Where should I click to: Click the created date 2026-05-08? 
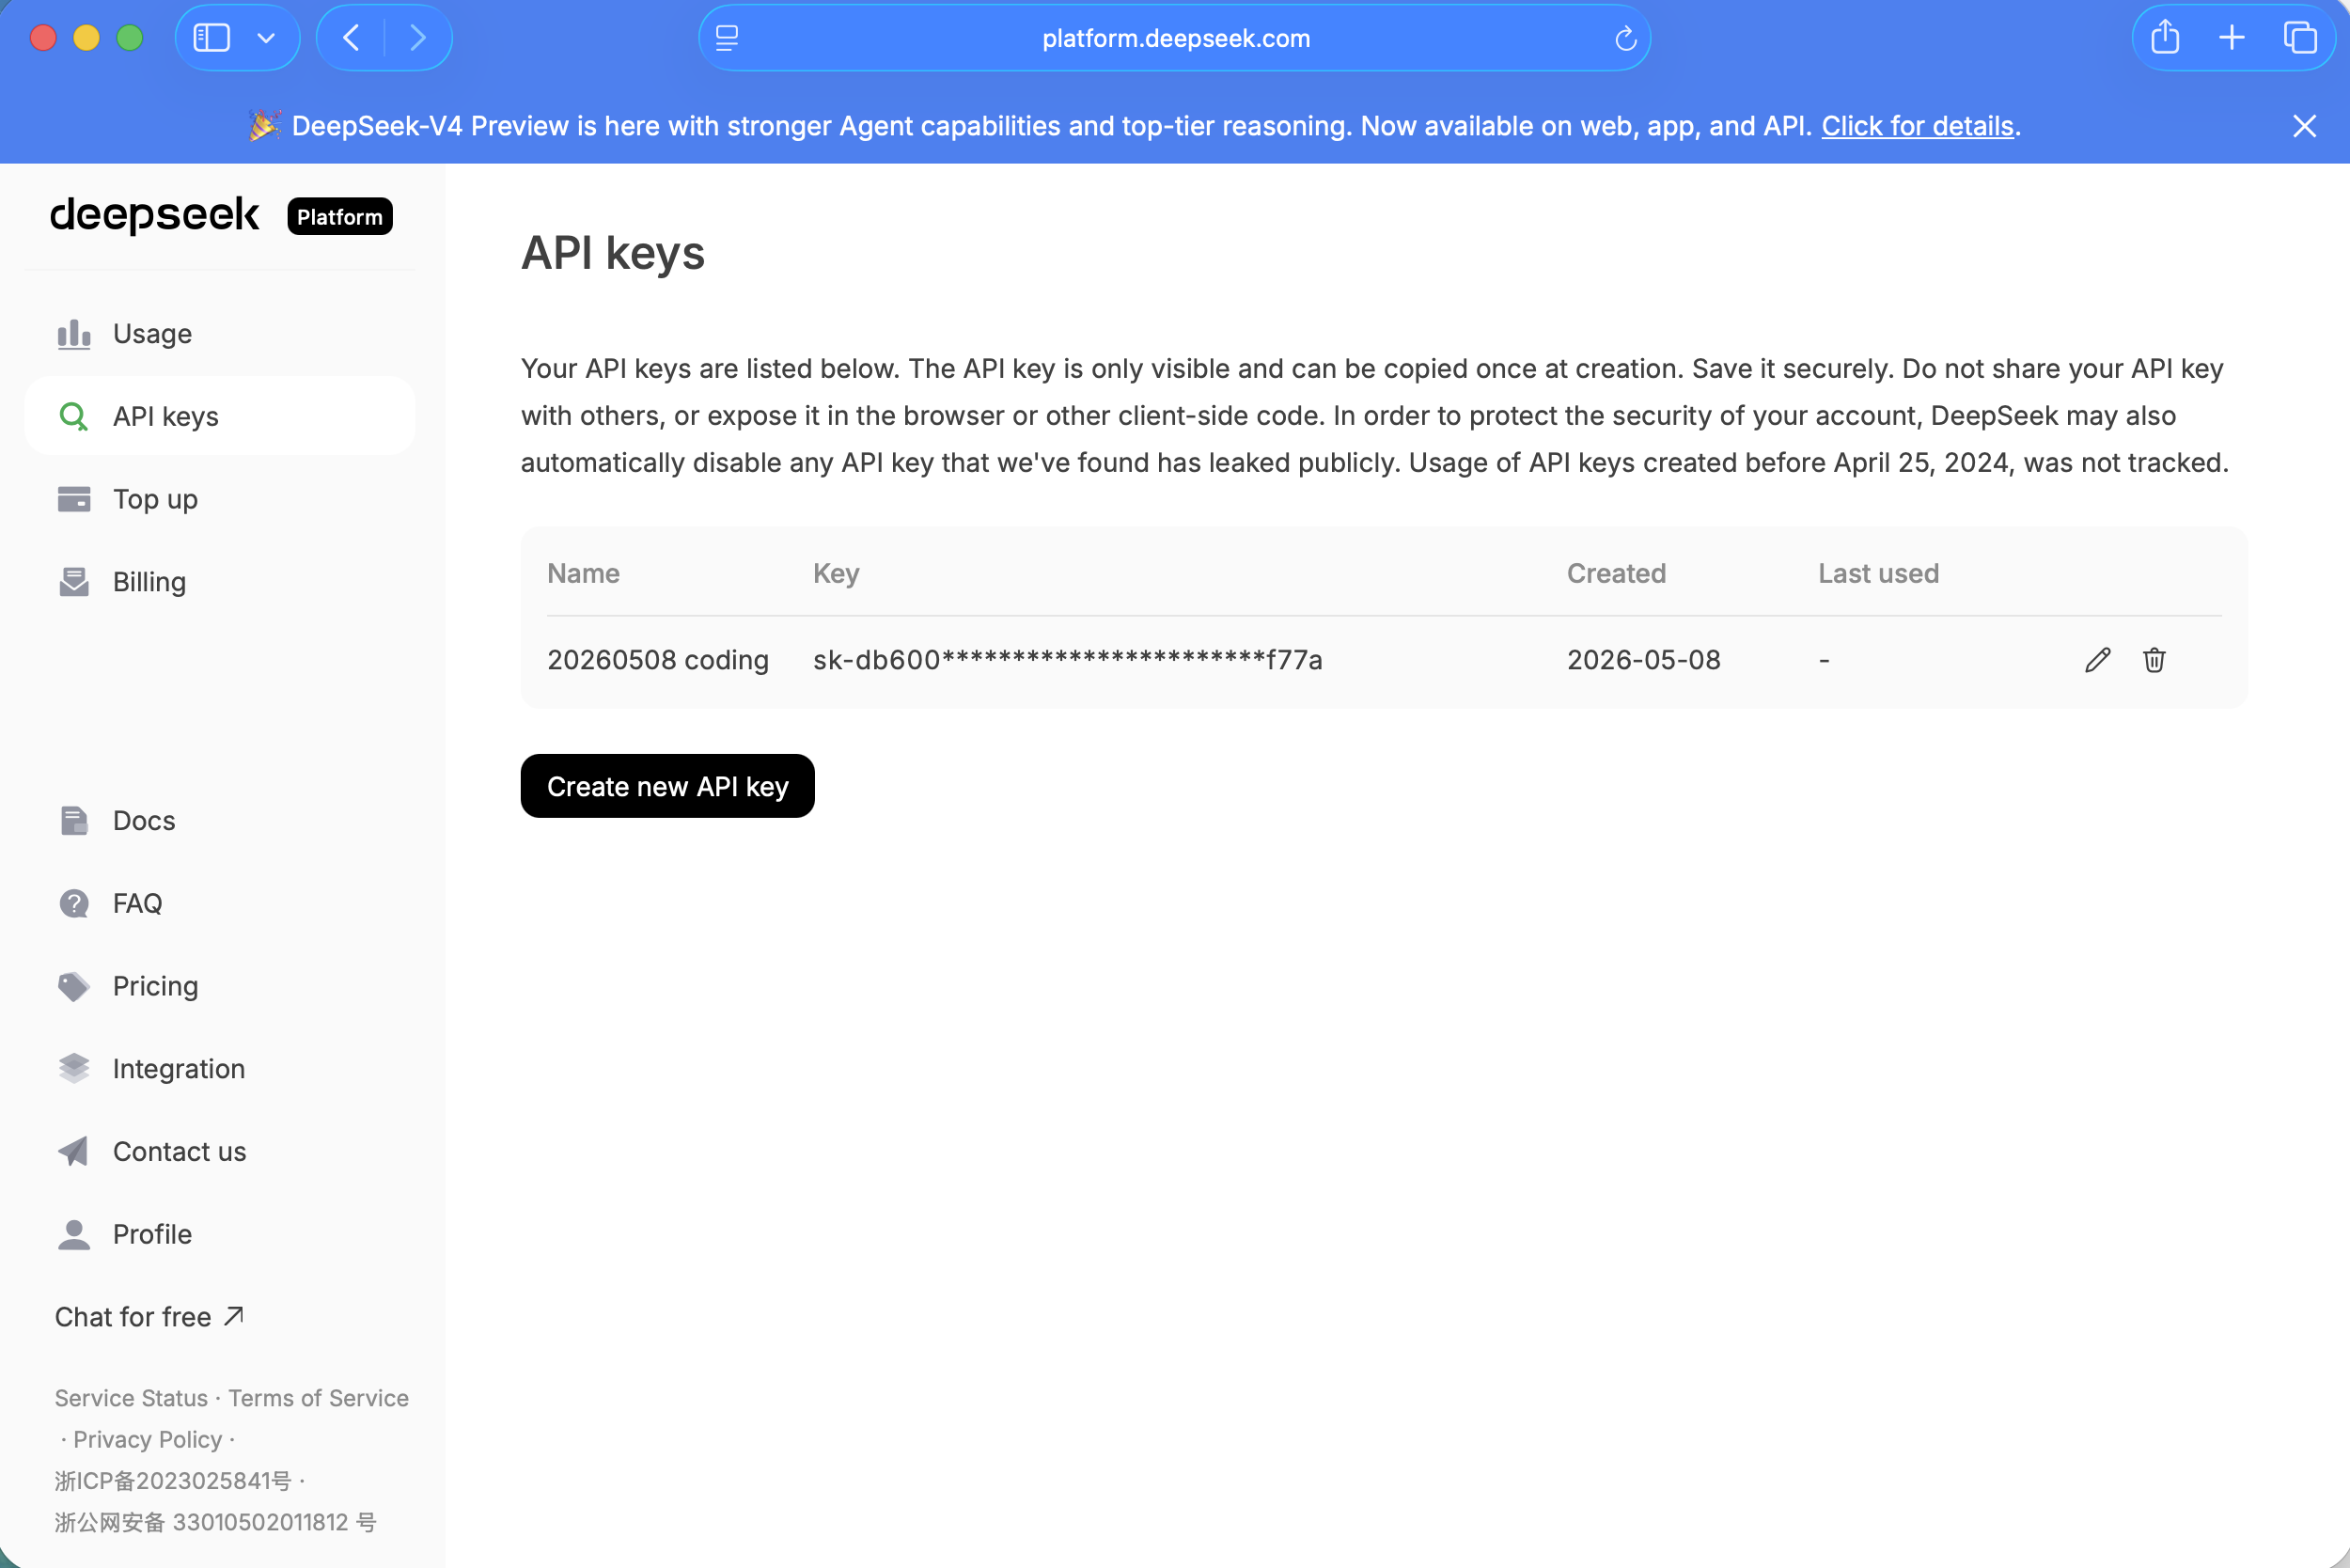(x=1643, y=660)
